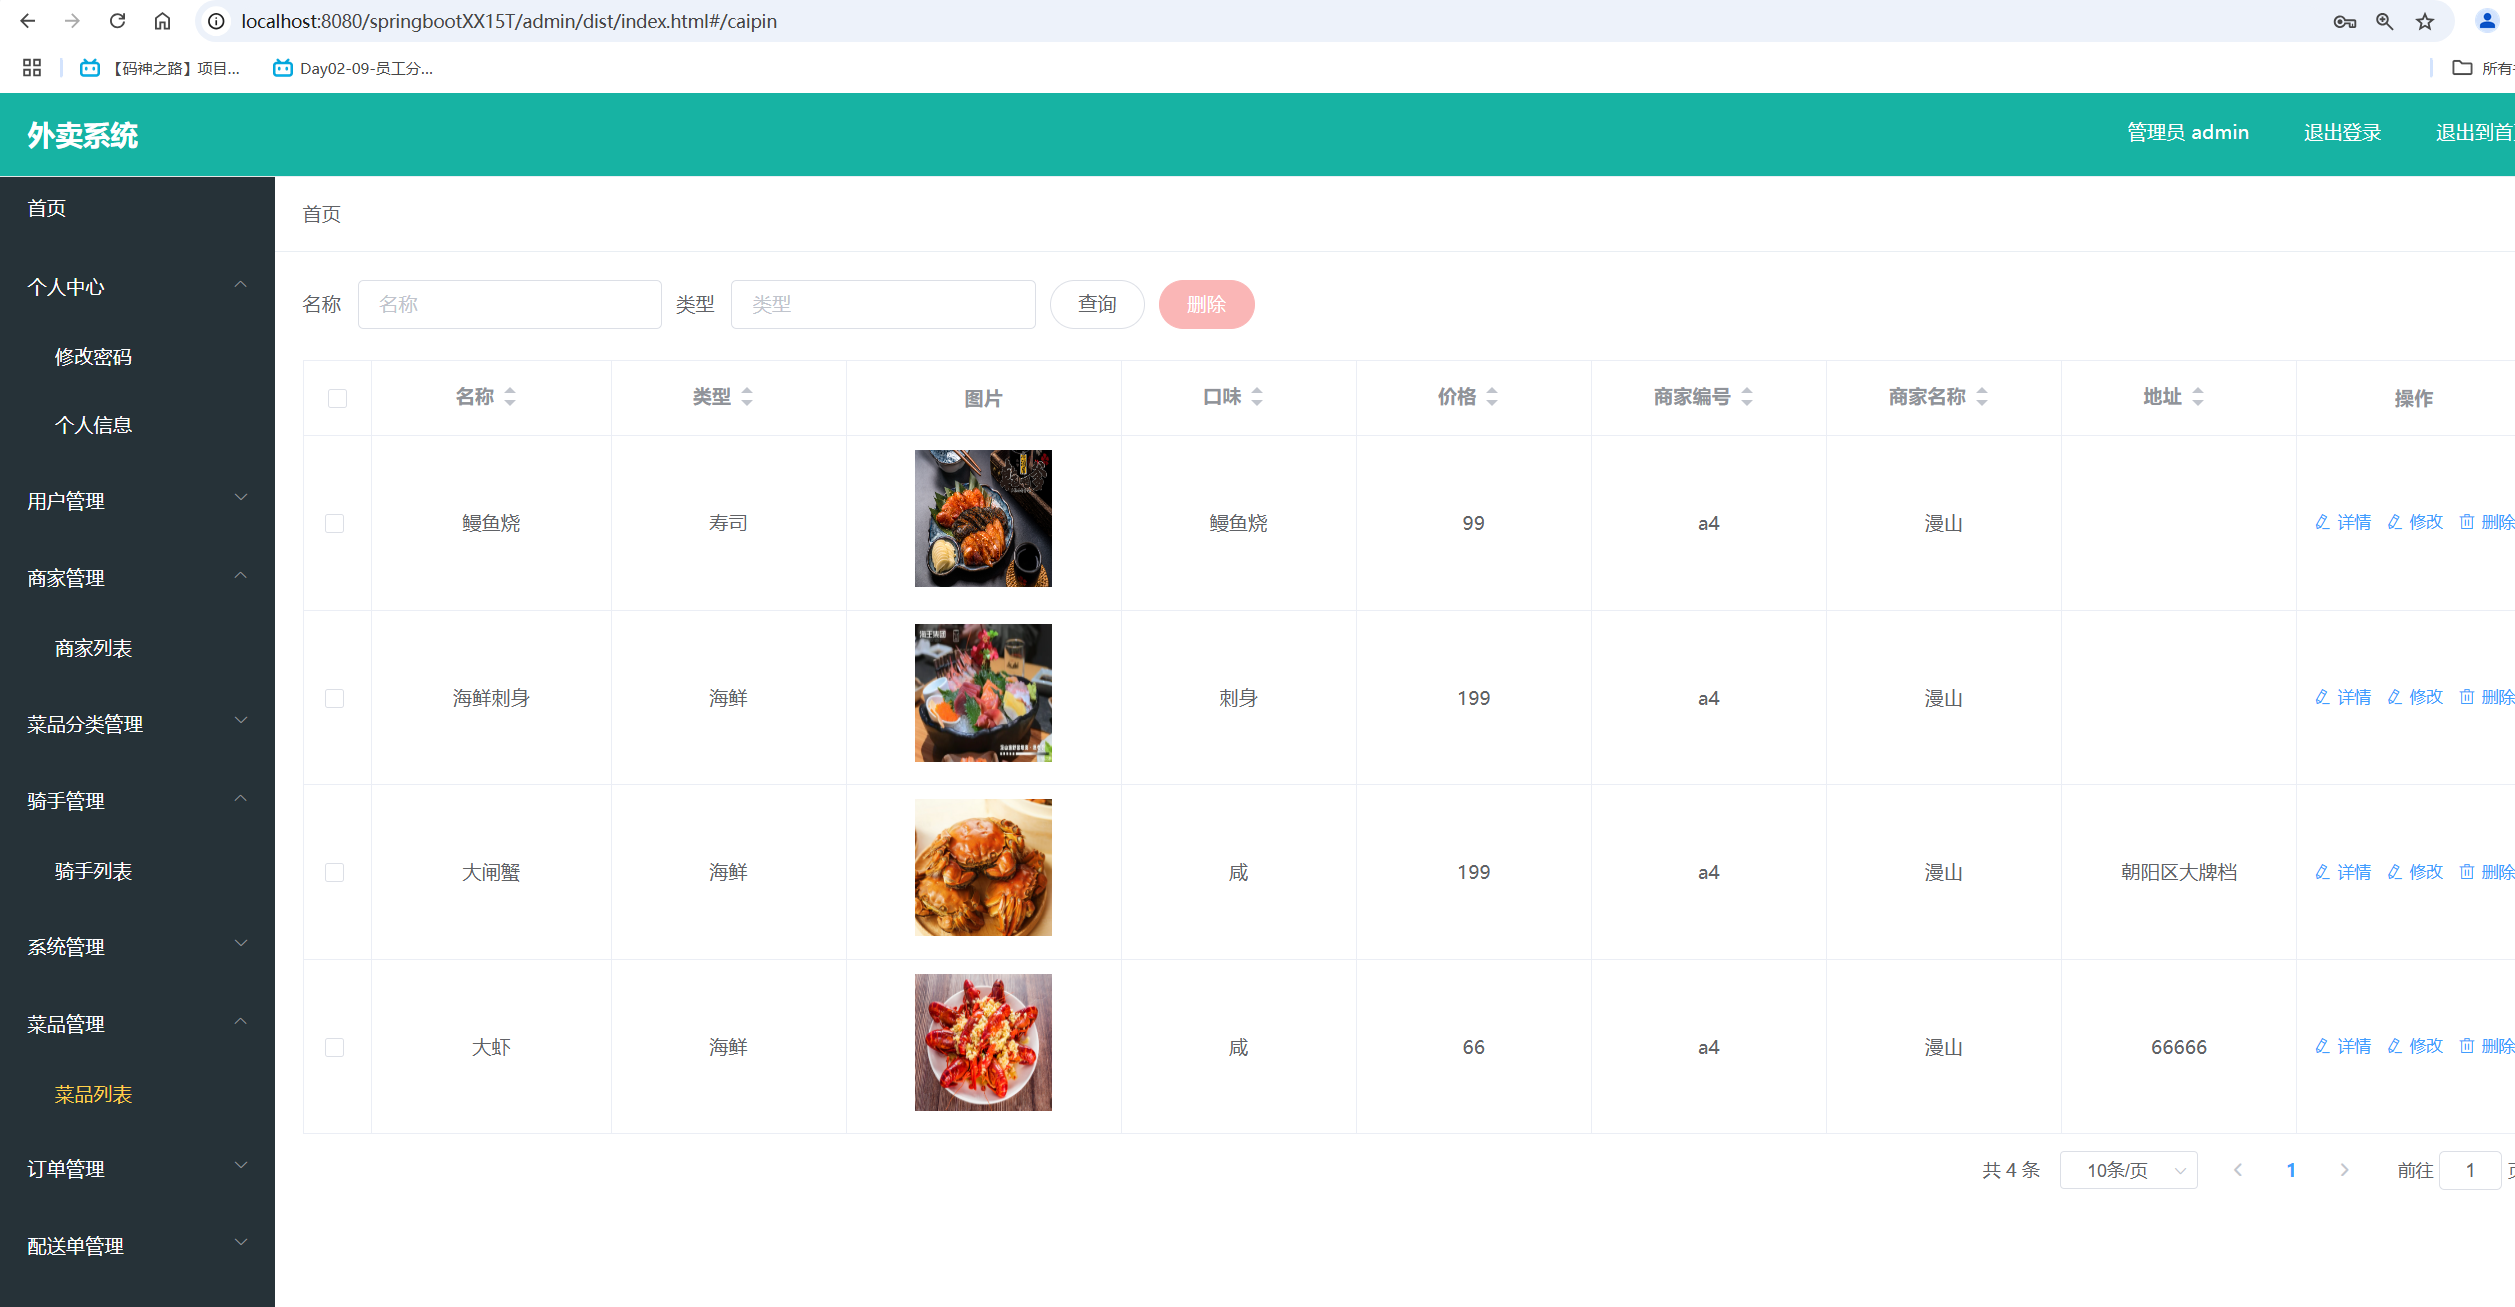2515x1307 pixels.
Task: Click the password key icon in address bar
Action: tap(2344, 22)
